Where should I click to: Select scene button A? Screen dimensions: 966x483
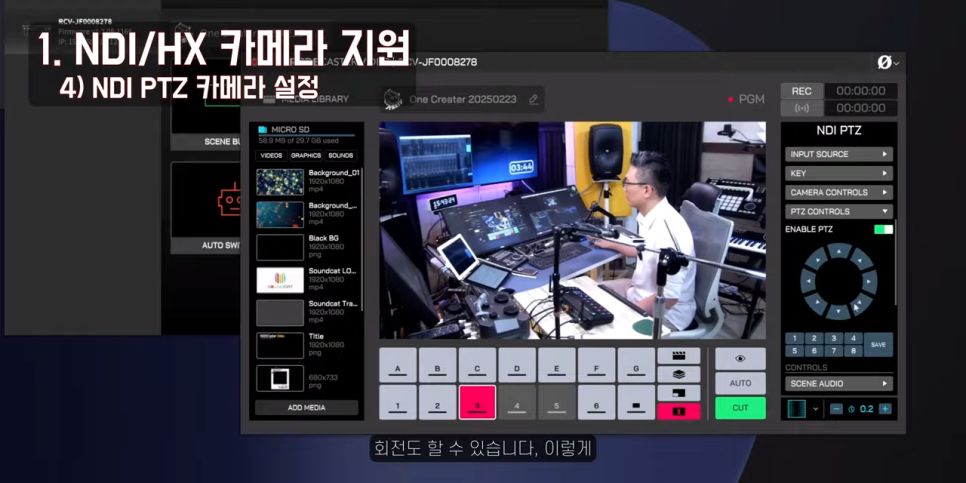(397, 366)
